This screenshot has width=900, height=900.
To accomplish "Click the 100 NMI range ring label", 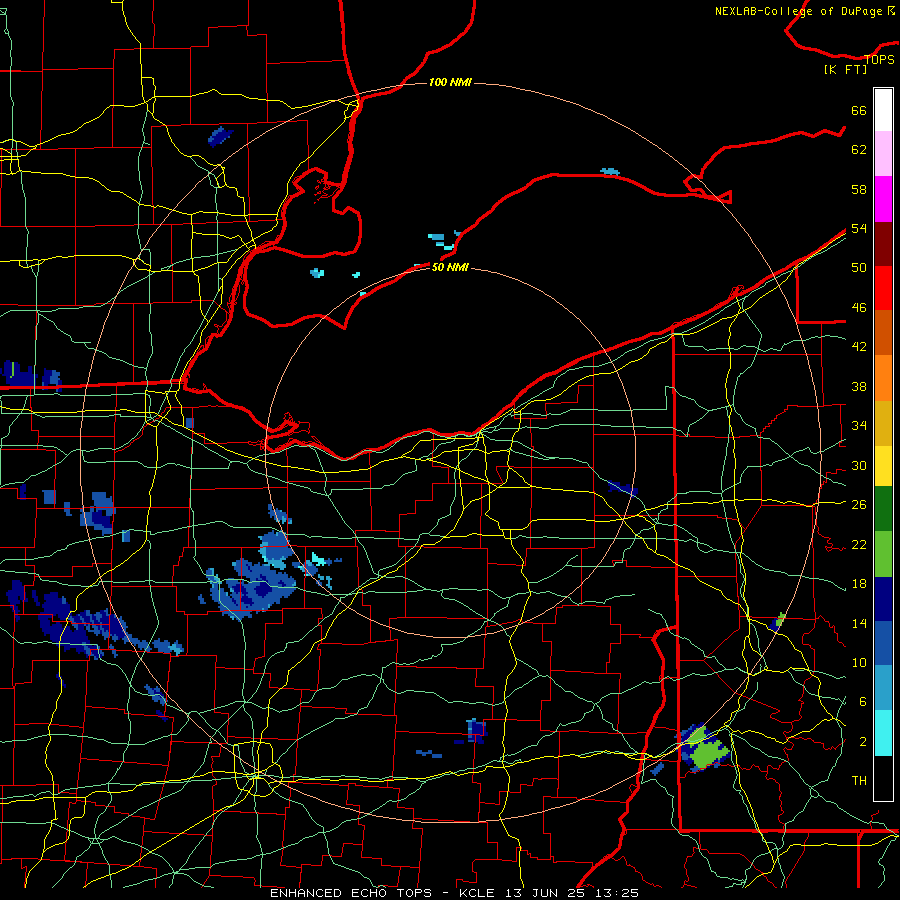I will [450, 83].
